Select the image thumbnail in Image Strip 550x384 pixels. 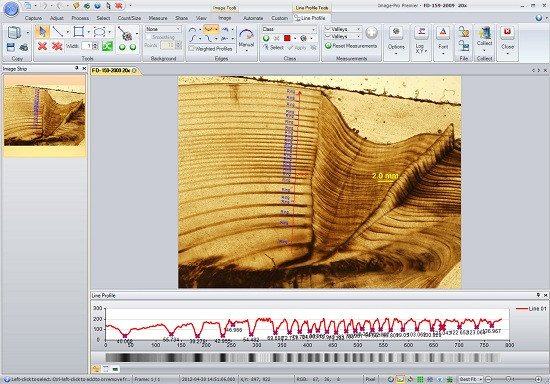coord(44,111)
